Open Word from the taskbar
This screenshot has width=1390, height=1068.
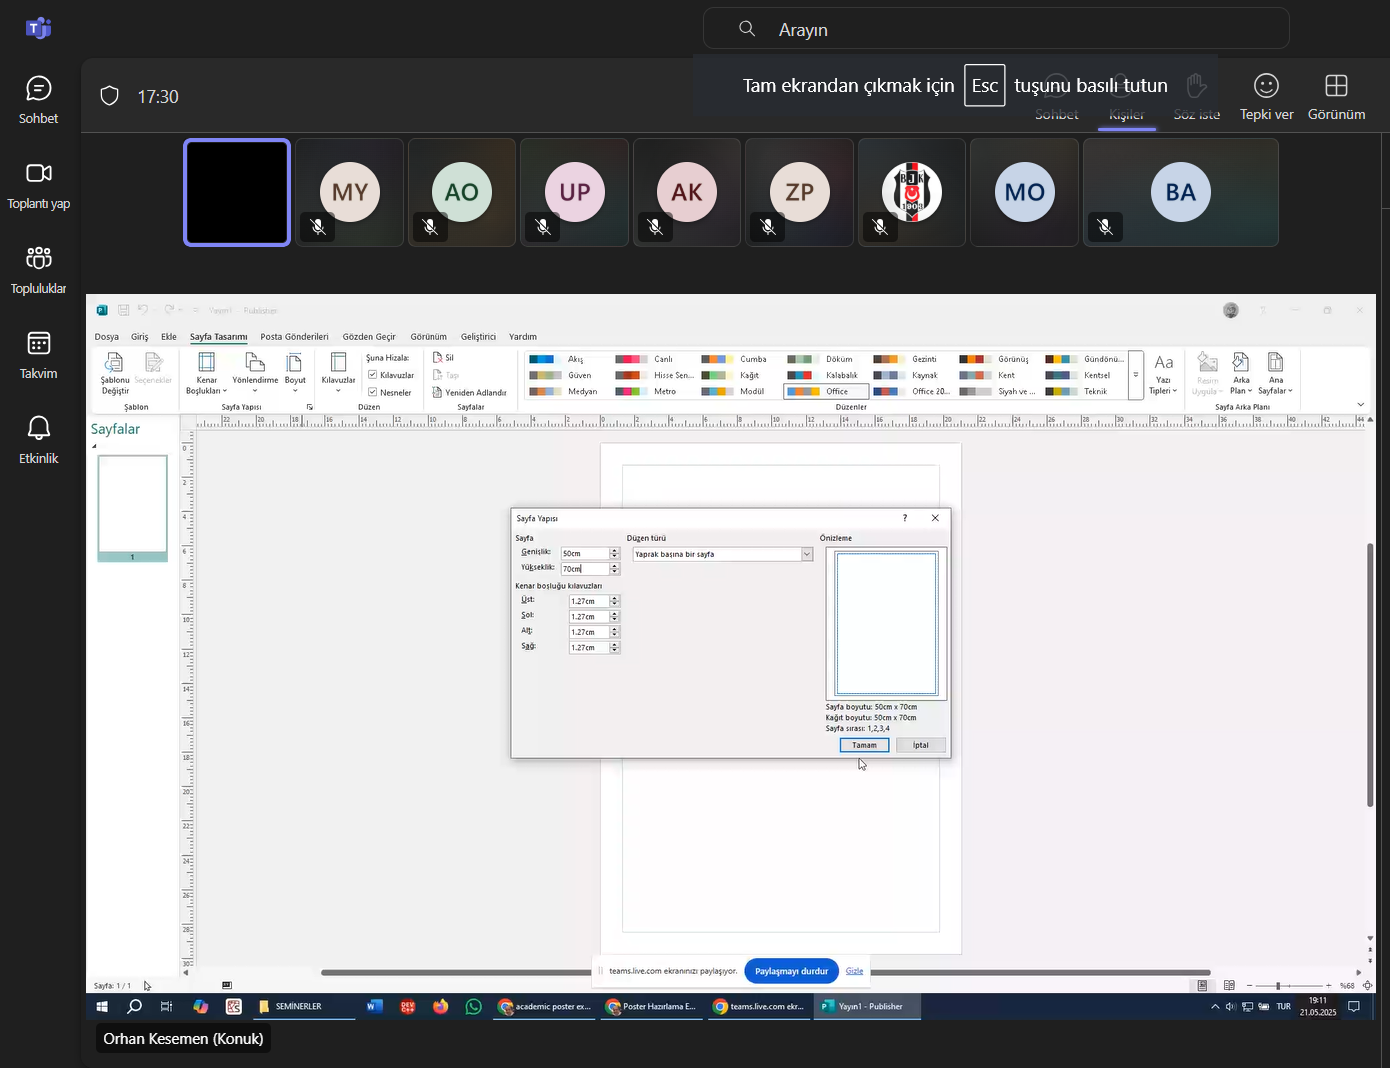tap(374, 1007)
